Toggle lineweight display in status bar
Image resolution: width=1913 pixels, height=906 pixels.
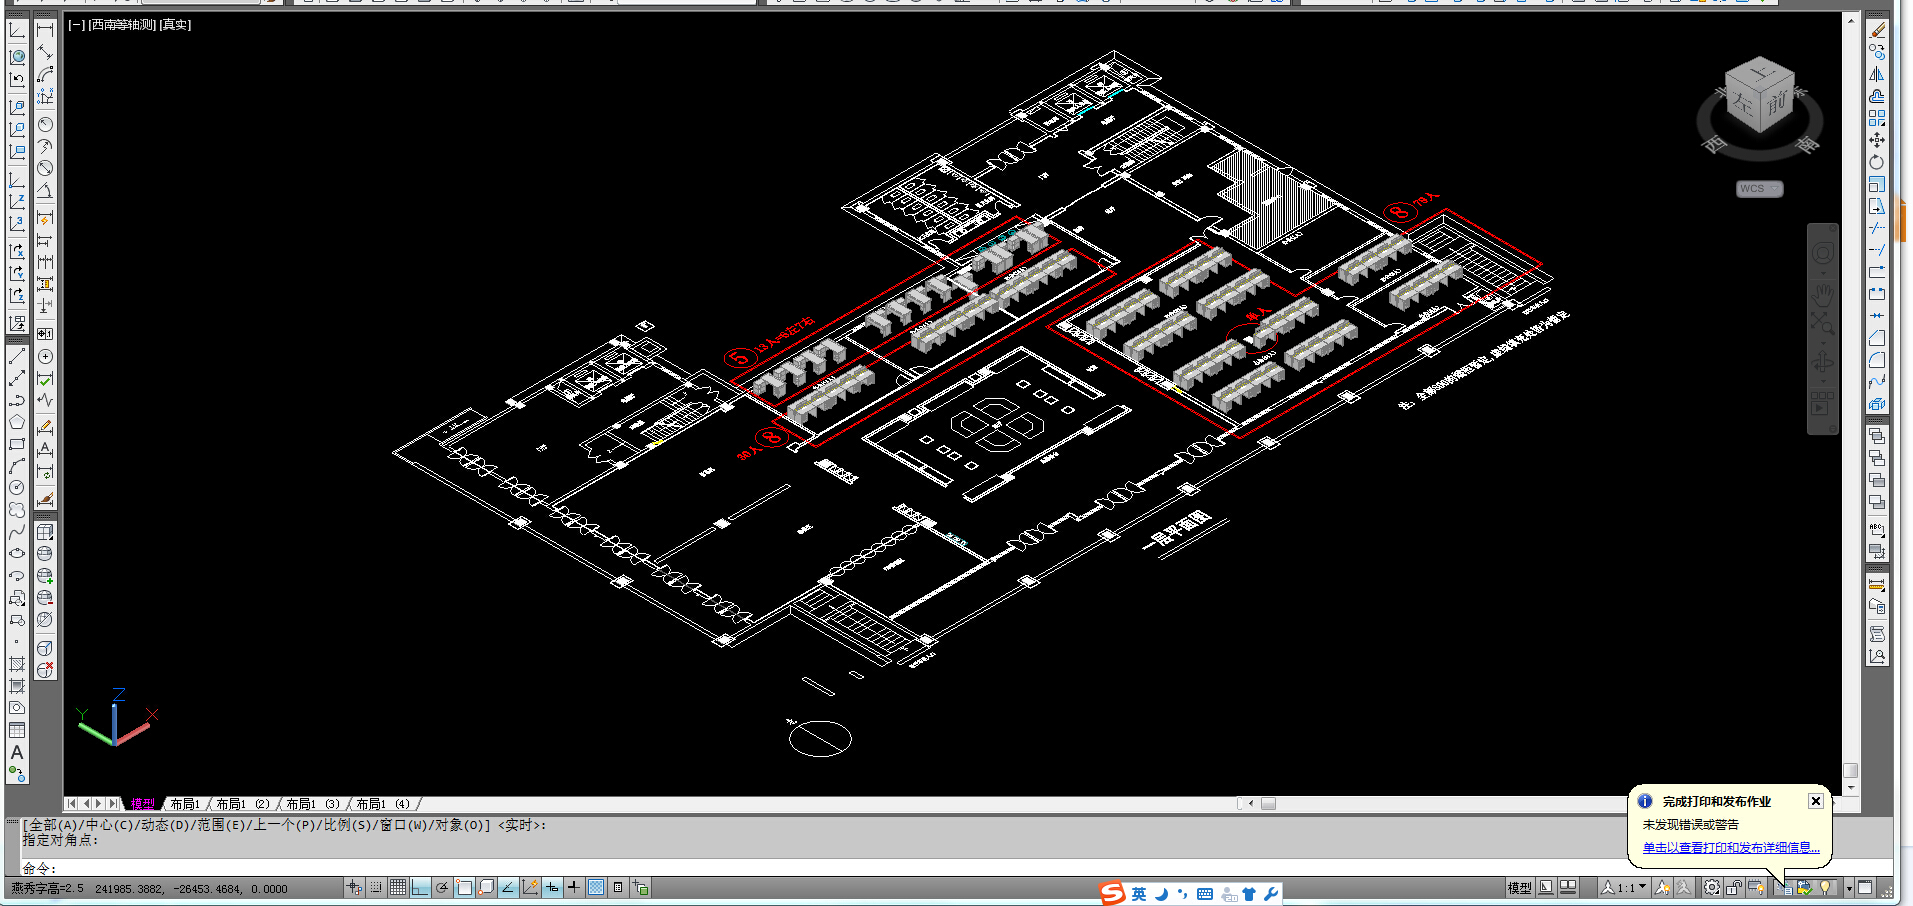(x=574, y=887)
